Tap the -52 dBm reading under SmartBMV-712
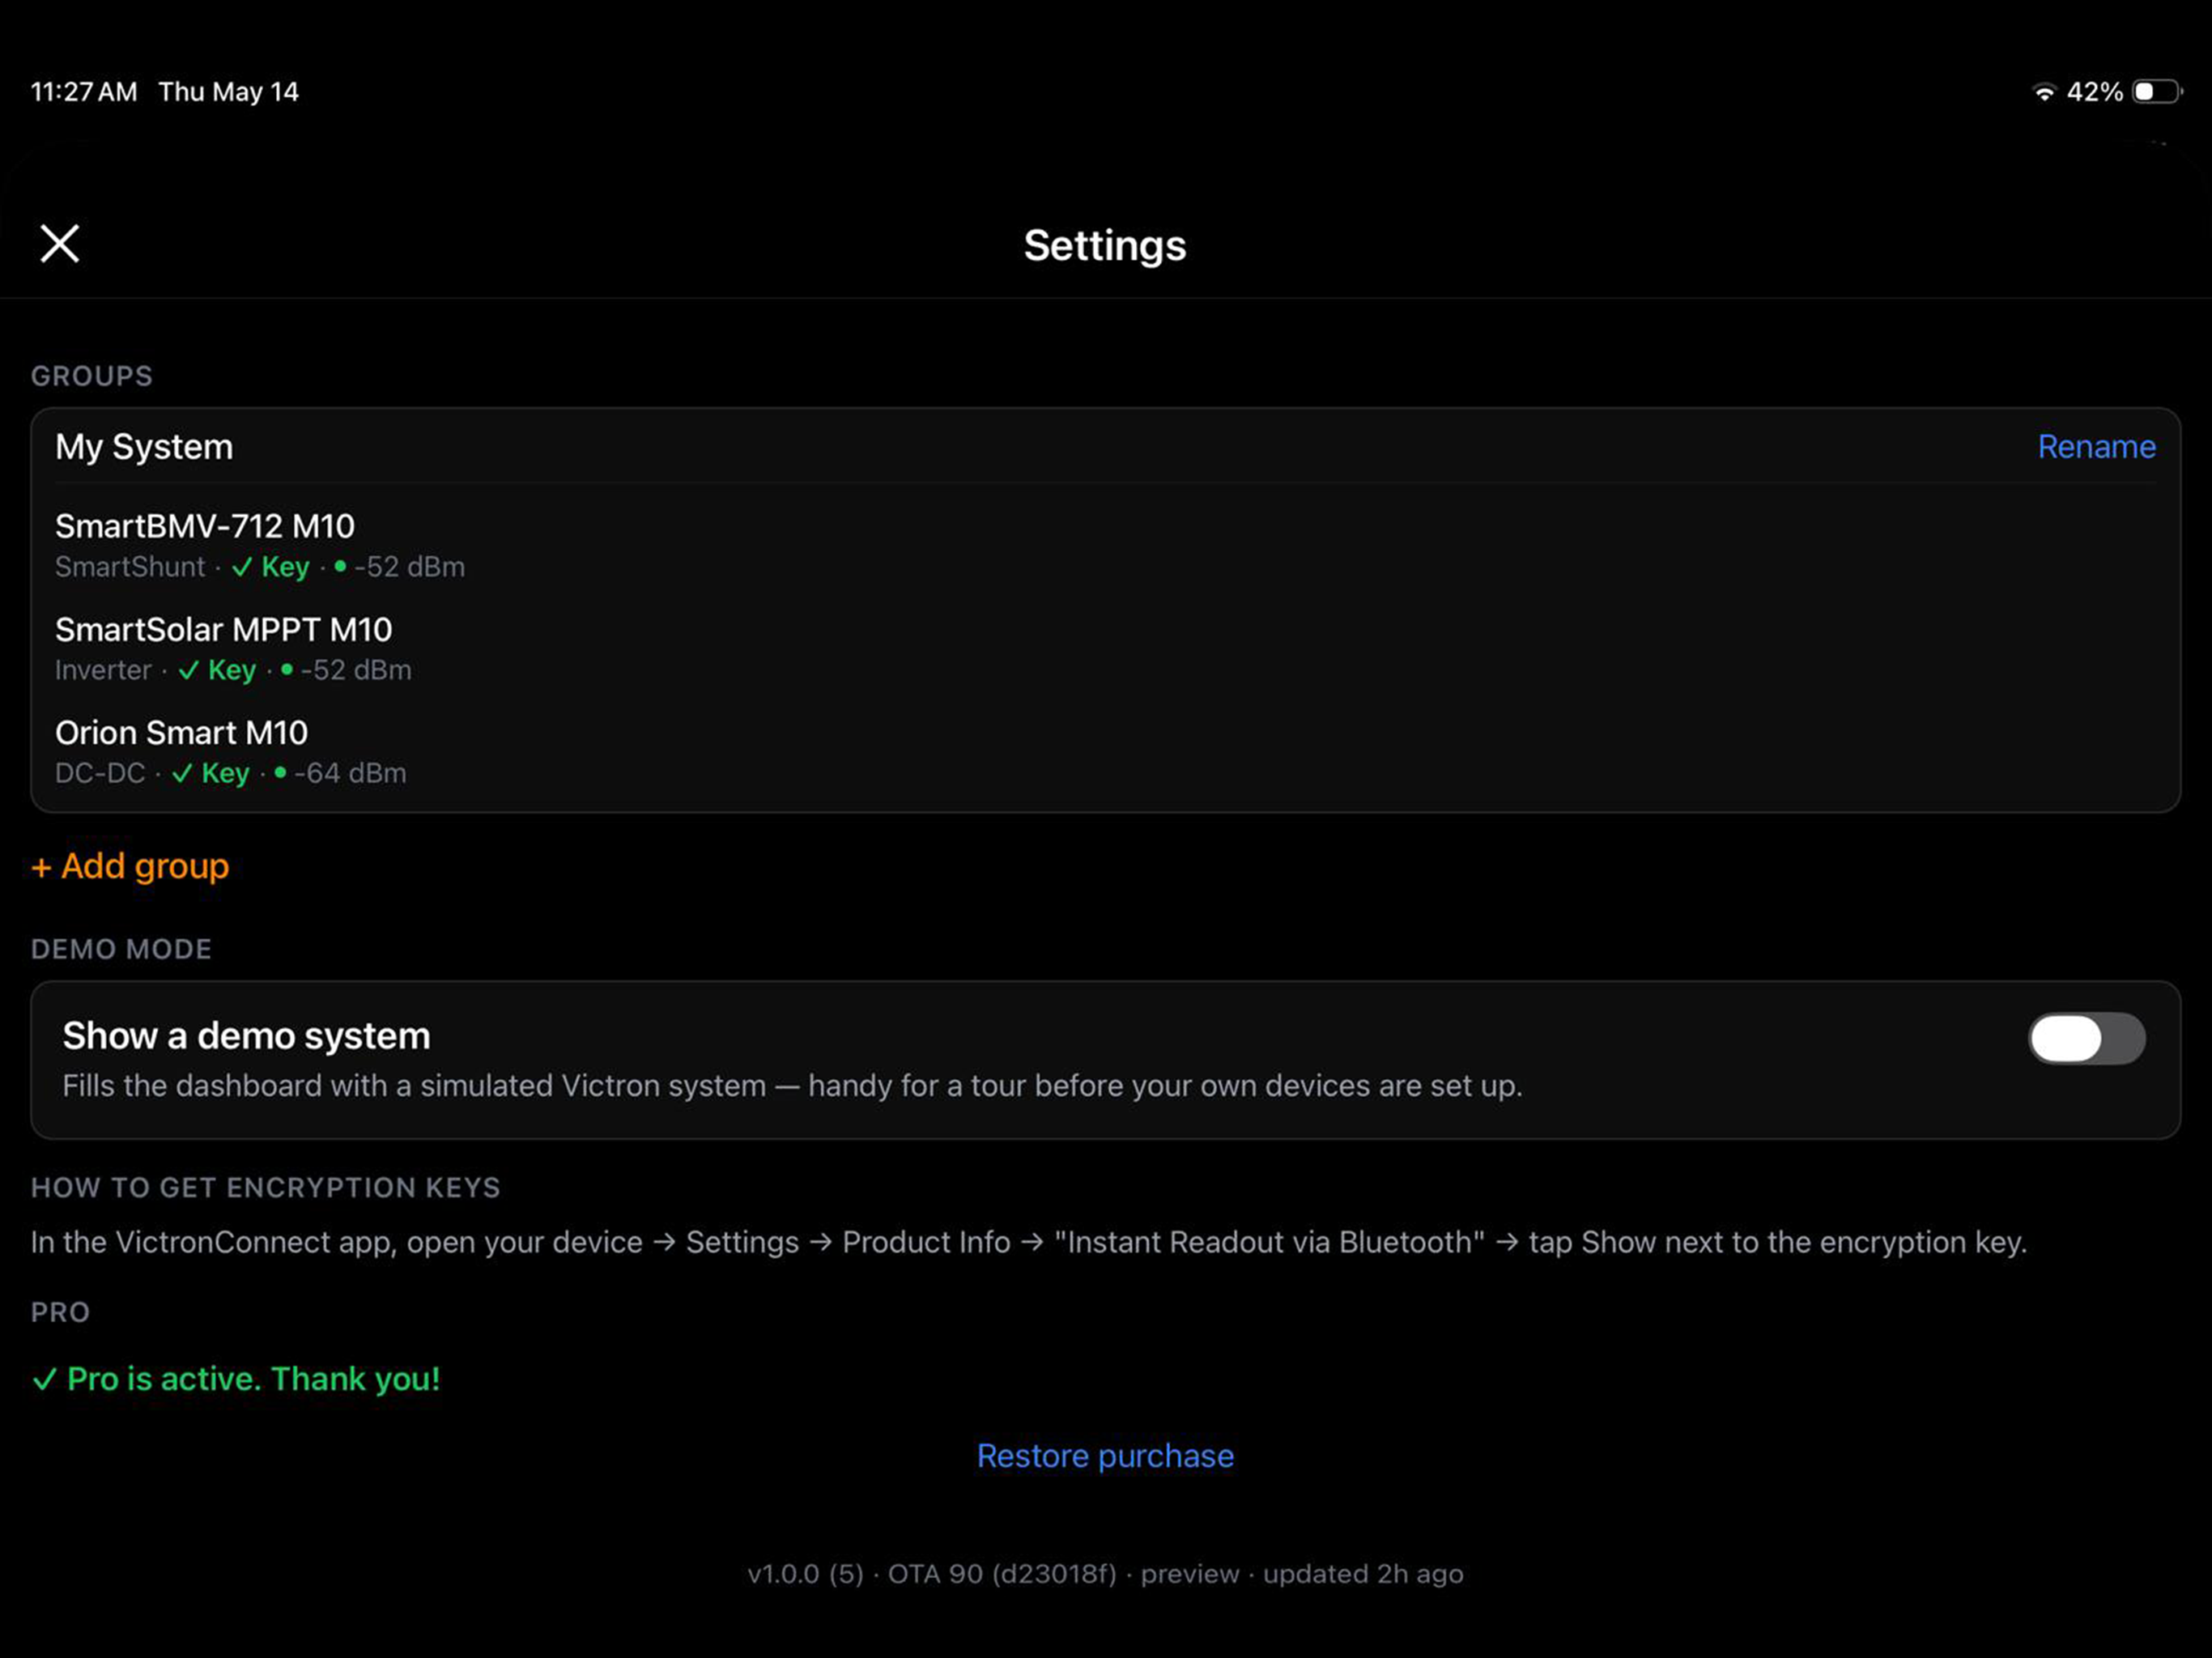Screen dimensions: 2212x1658 coord(409,566)
